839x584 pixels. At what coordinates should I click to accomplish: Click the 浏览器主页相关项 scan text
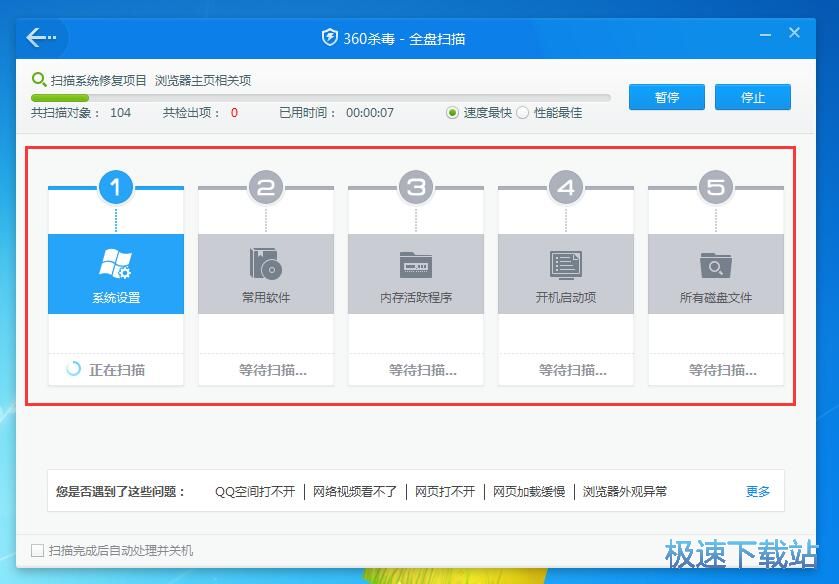coord(203,80)
